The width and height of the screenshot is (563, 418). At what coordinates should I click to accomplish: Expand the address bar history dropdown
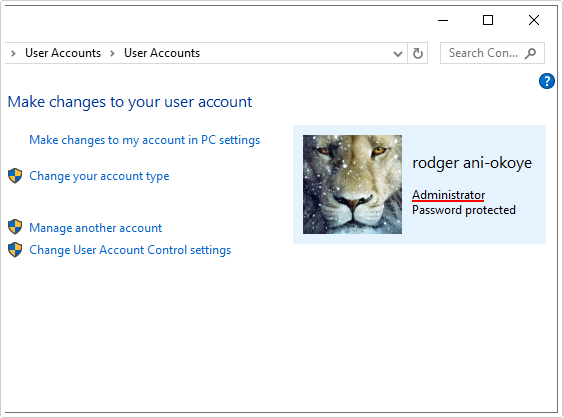[x=397, y=54]
